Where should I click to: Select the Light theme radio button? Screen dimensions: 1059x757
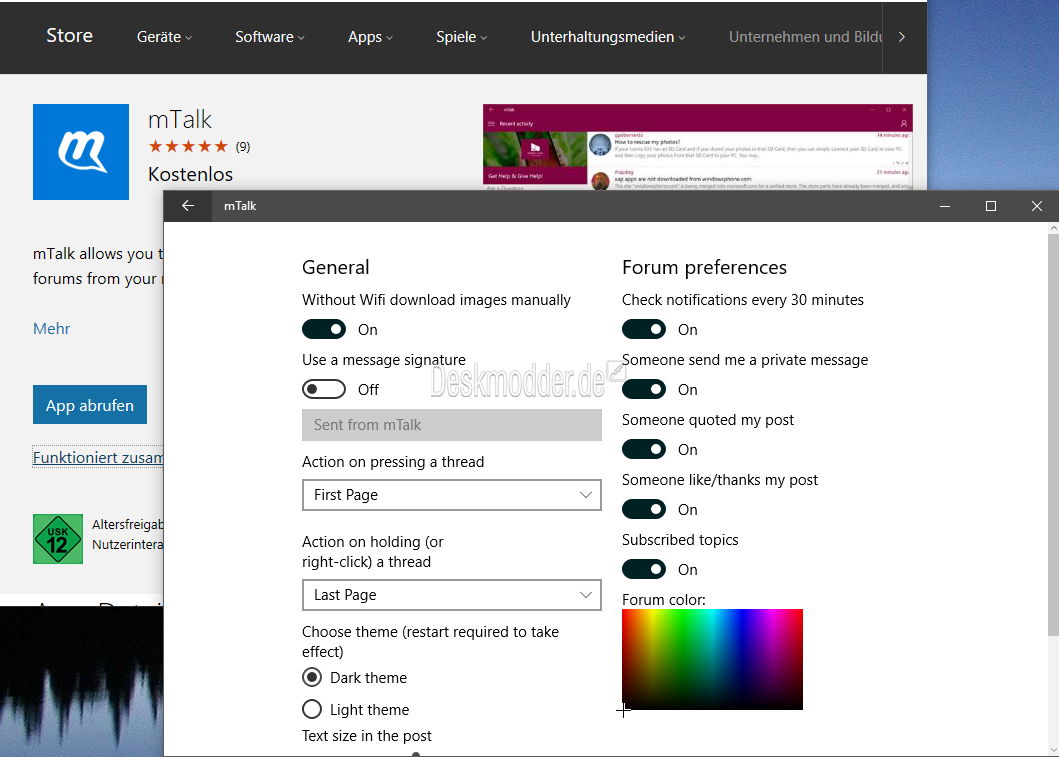point(312,709)
